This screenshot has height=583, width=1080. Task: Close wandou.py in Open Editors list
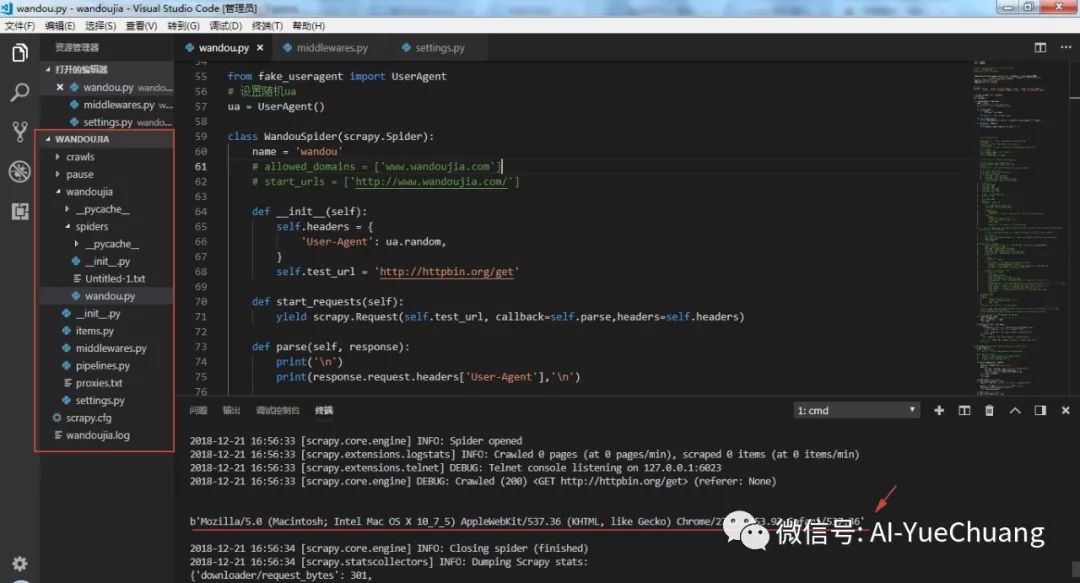pos(60,88)
